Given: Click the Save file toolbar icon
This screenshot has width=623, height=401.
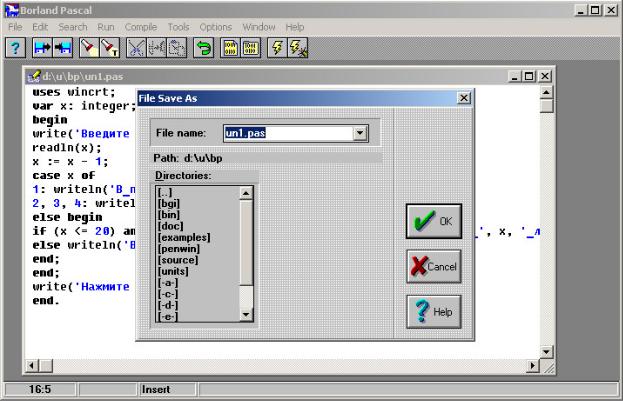Looking at the screenshot, I should pyautogui.click(x=63, y=48).
